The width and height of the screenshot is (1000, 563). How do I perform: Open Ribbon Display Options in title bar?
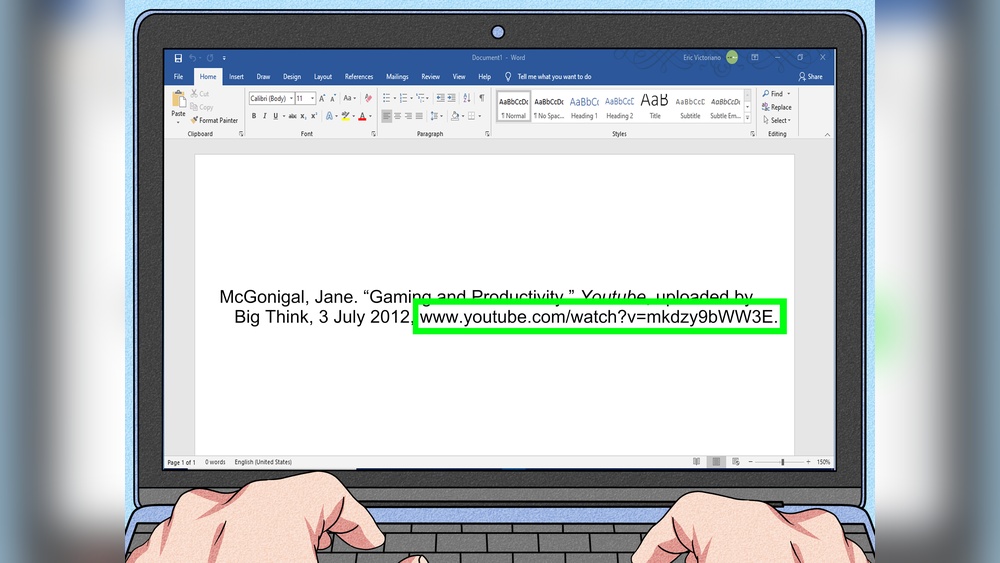(754, 57)
